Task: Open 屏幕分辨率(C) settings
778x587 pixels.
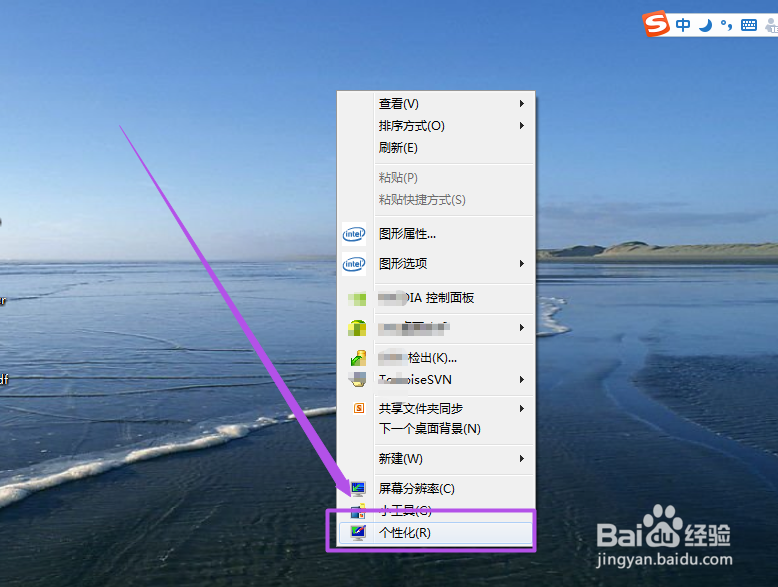Action: click(x=436, y=489)
